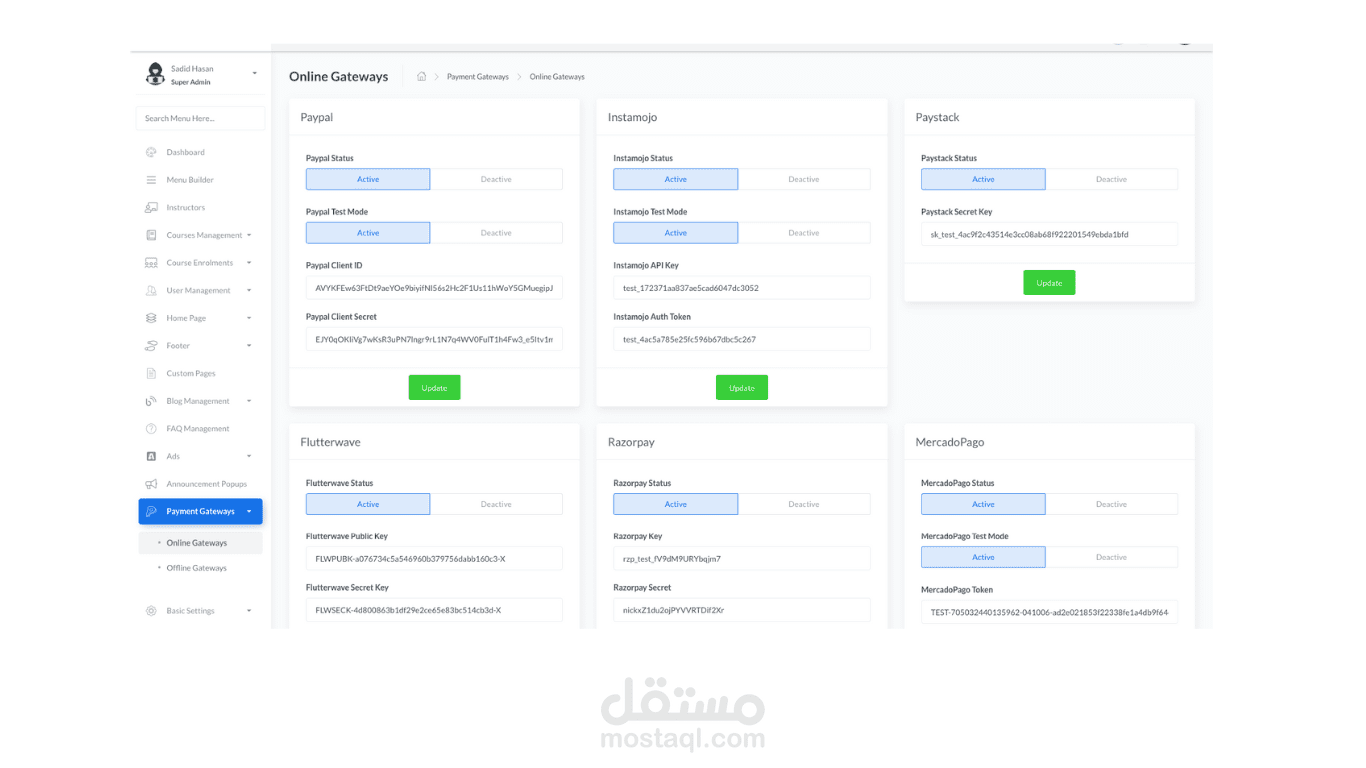Image resolution: width=1366 pixels, height=768 pixels.
Task: Click the Courses Management icon
Action: point(151,235)
